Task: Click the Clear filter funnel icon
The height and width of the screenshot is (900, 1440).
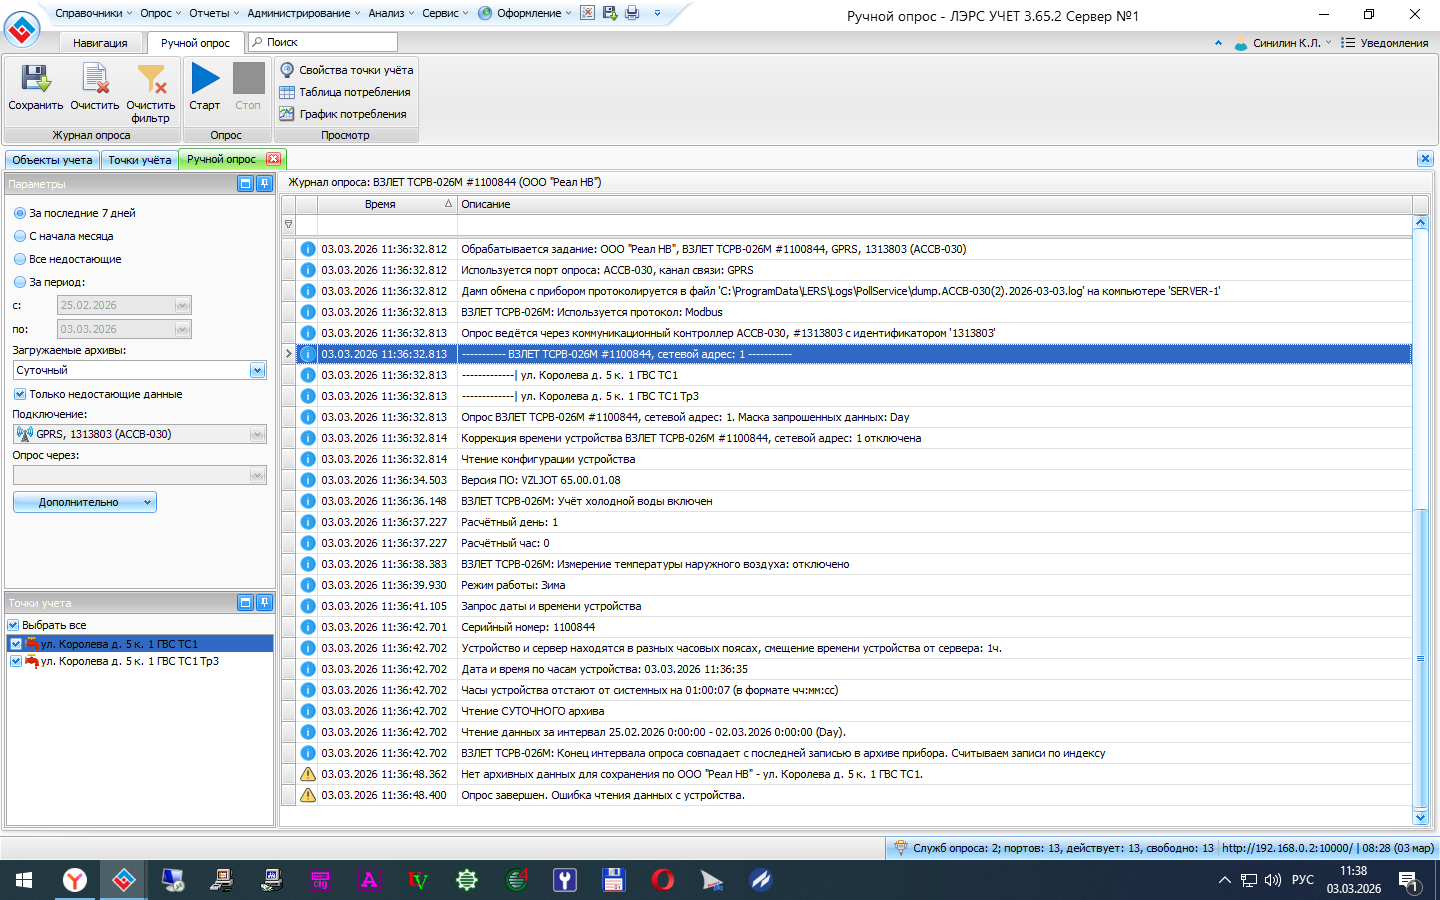Action: (x=151, y=80)
